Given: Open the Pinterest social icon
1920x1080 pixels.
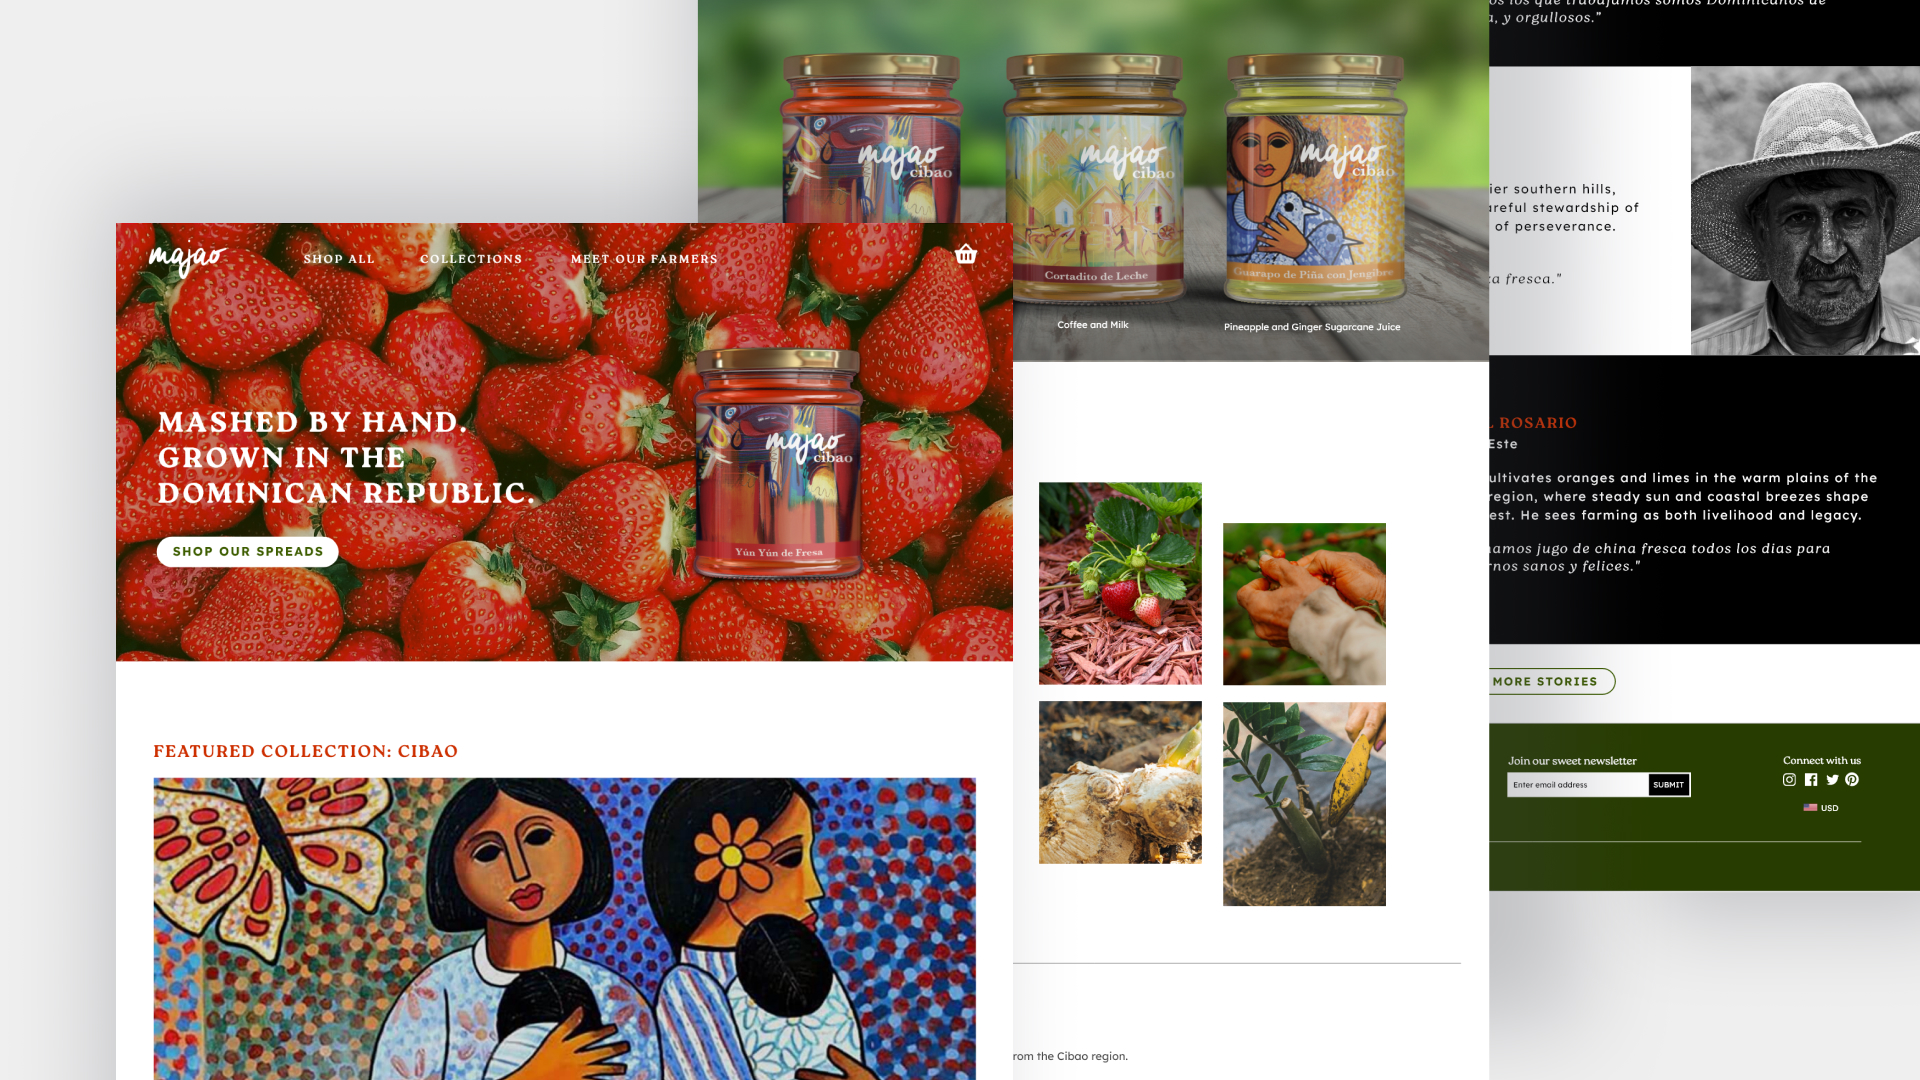Looking at the screenshot, I should coord(1852,780).
